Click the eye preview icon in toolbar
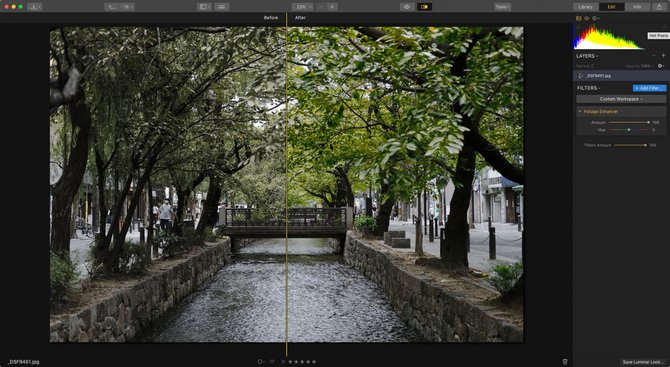Screen dimensions: 670x367 [407, 7]
